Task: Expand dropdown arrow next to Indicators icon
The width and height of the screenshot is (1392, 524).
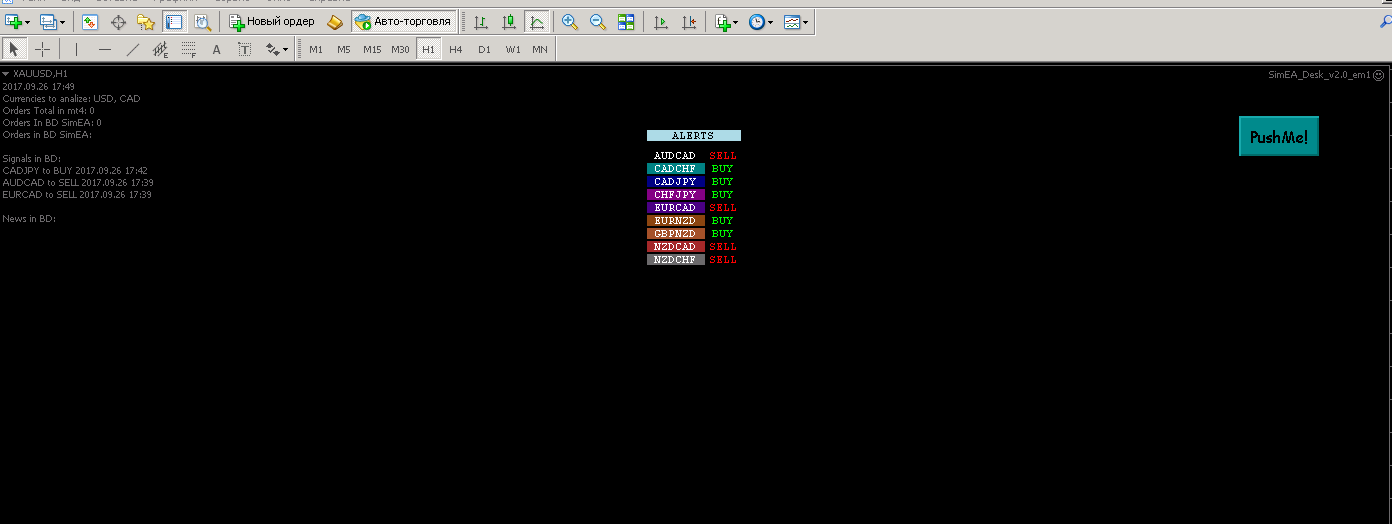Action: point(736,22)
